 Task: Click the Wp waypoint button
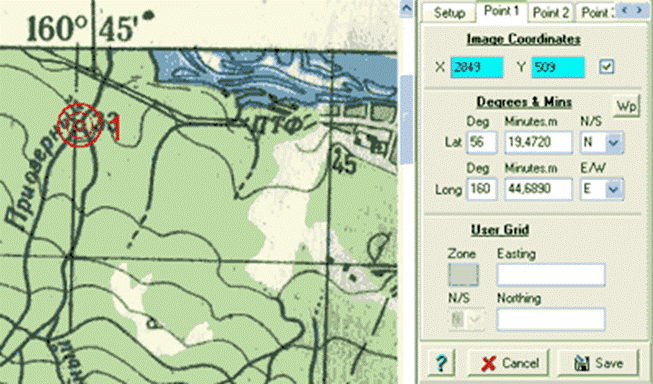tap(626, 106)
